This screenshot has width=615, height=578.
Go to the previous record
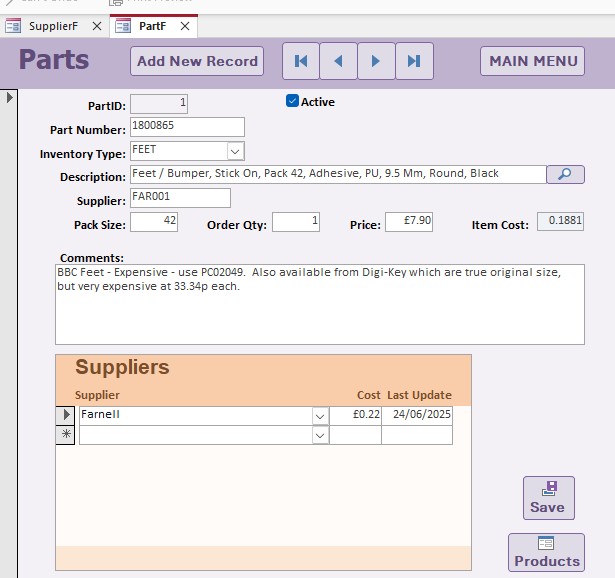[x=339, y=61]
